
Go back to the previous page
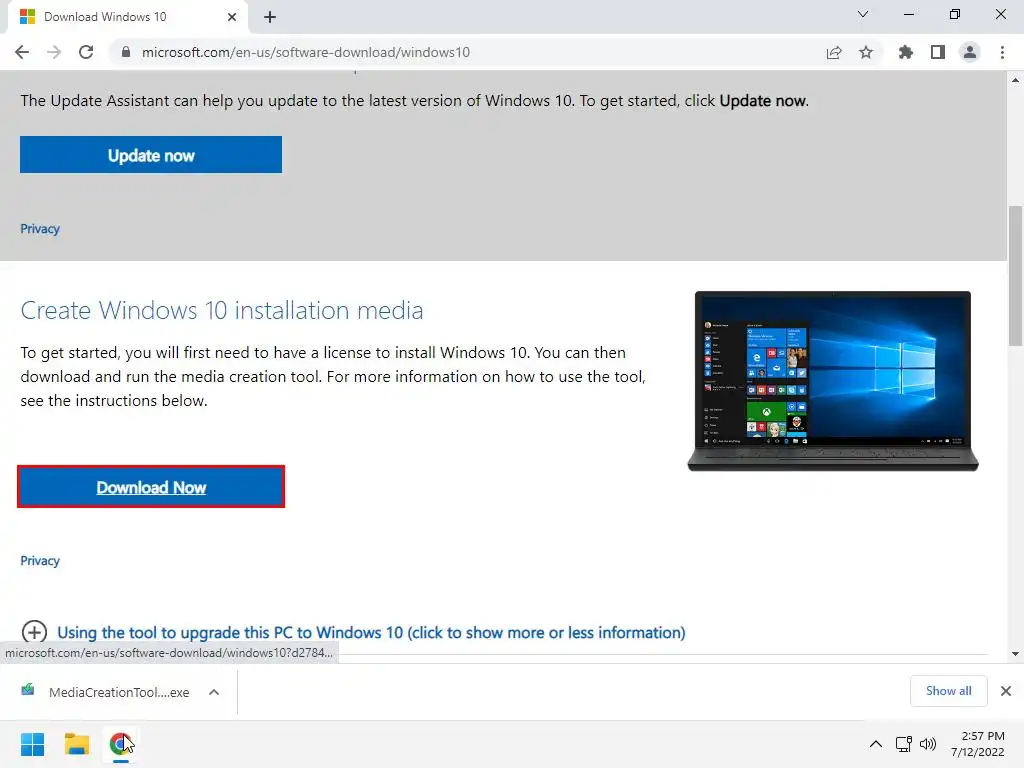pos(22,52)
